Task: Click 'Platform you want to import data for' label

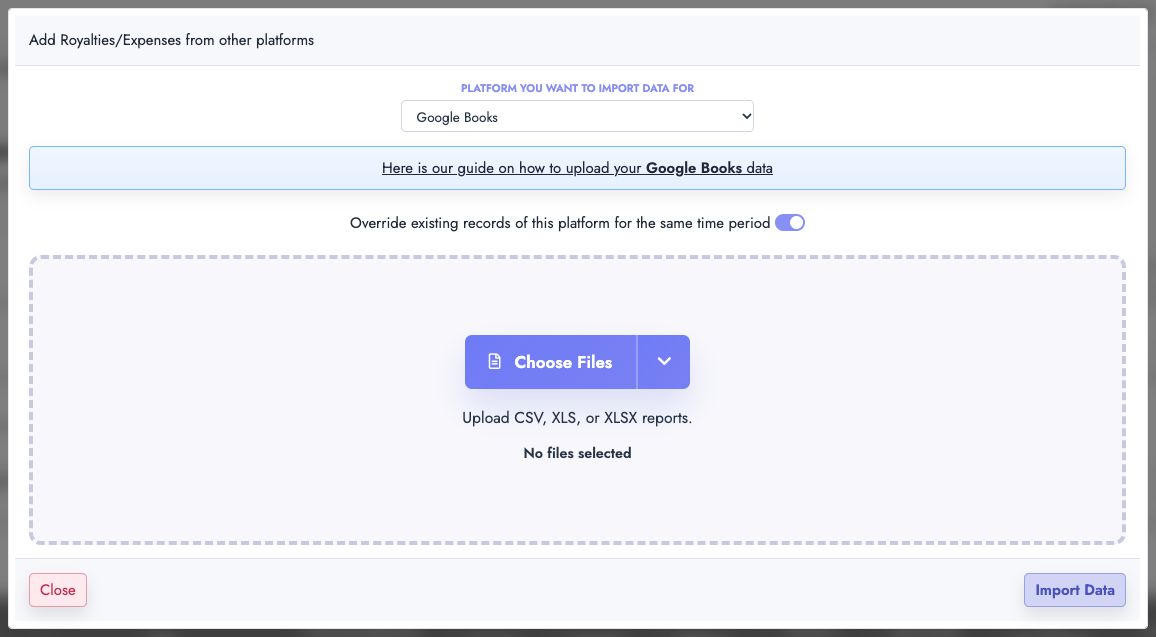Action: 577,88
